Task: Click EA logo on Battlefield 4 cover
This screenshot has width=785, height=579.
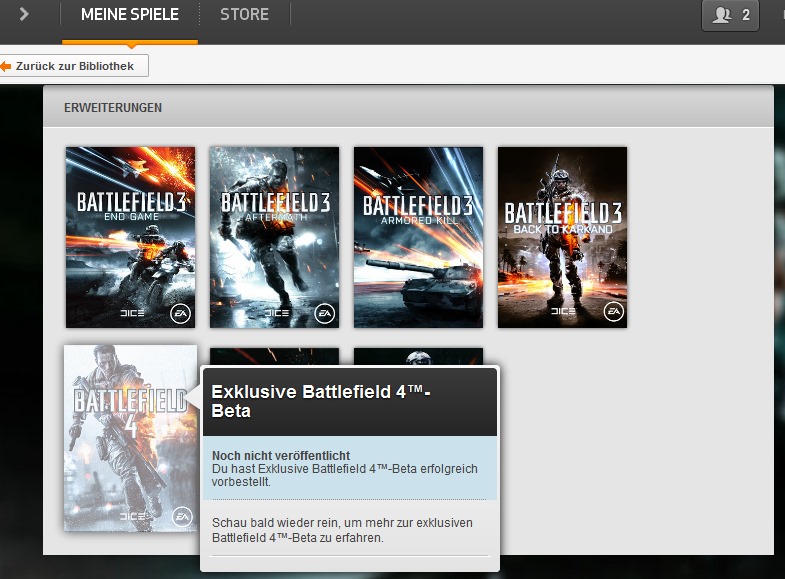Action: pos(181,516)
